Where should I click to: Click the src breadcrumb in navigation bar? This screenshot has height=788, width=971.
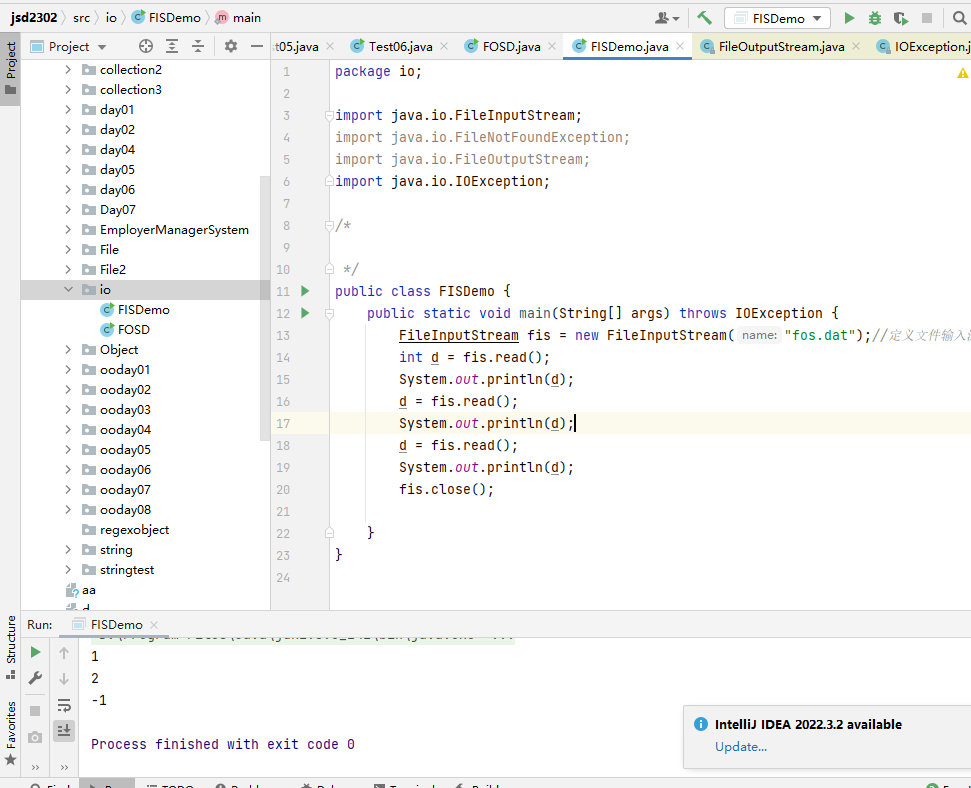coord(80,17)
